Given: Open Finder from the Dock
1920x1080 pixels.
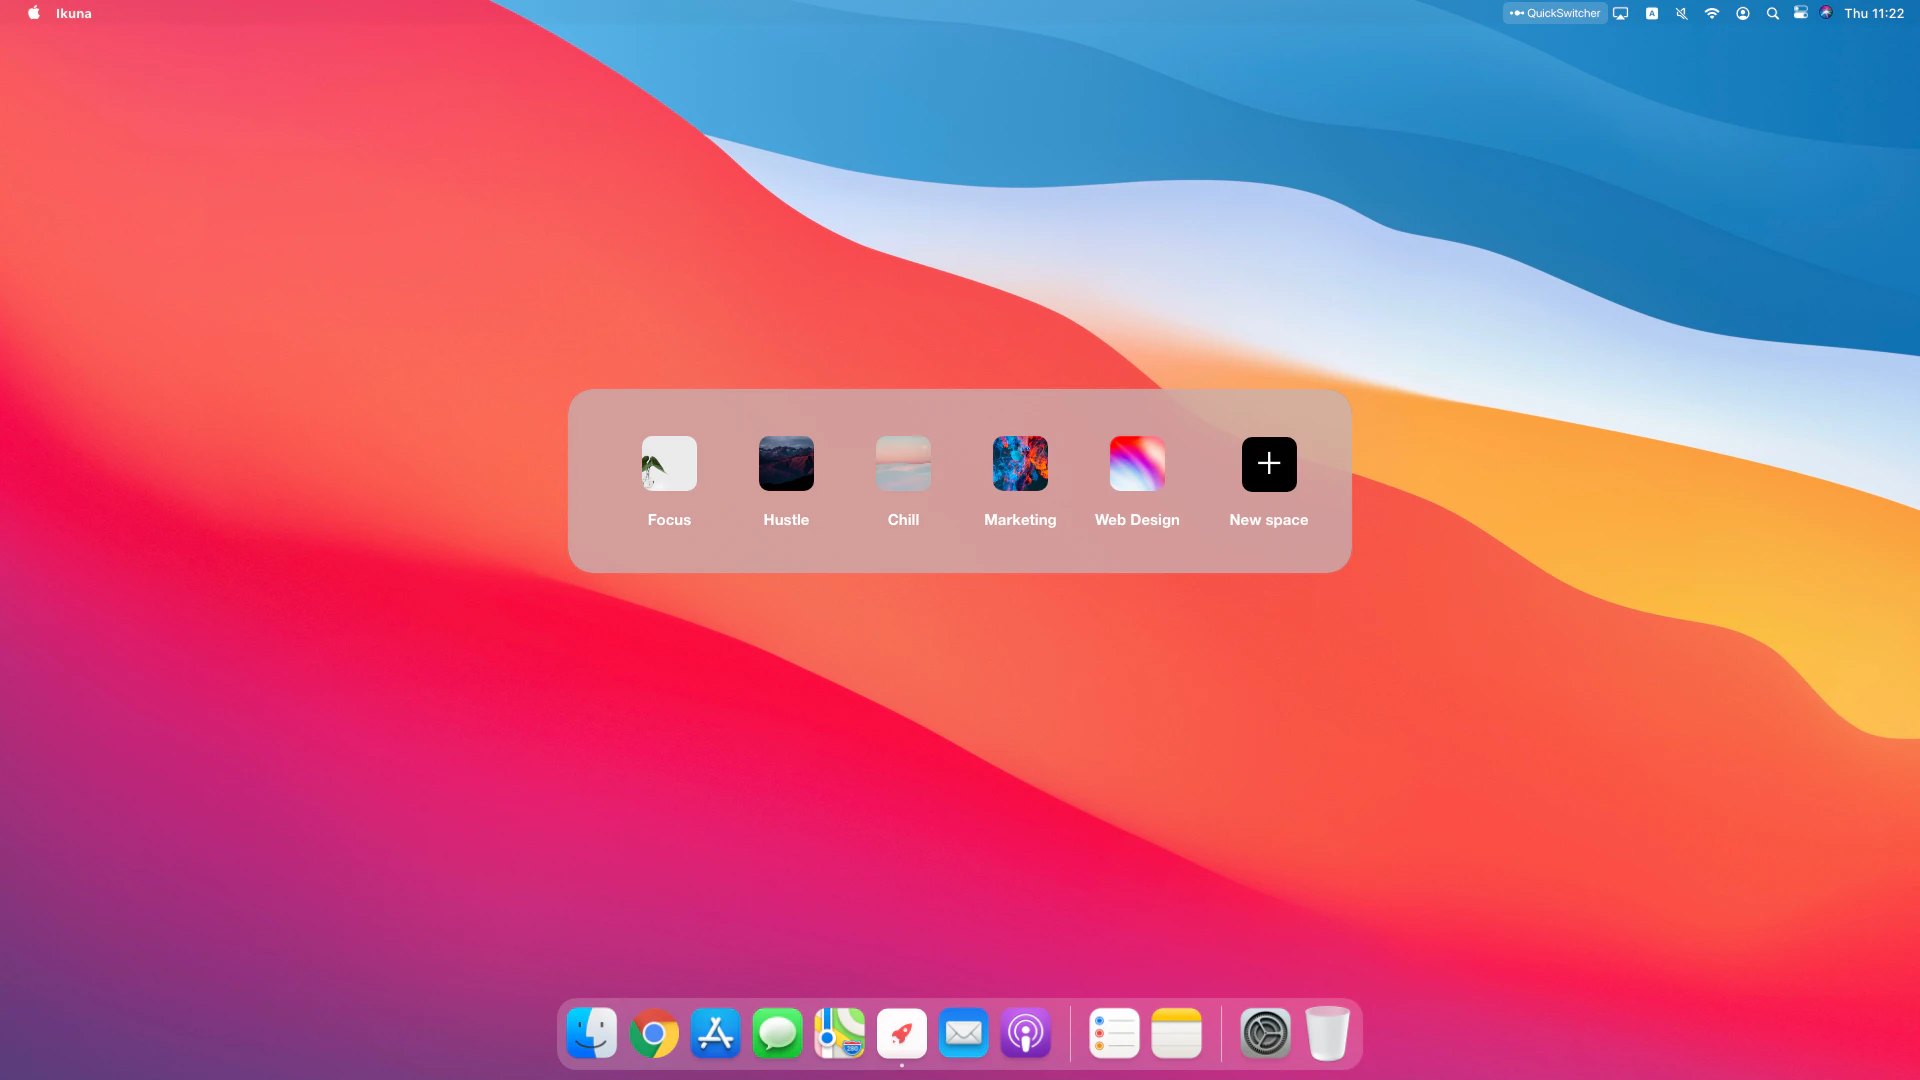Looking at the screenshot, I should point(592,1033).
